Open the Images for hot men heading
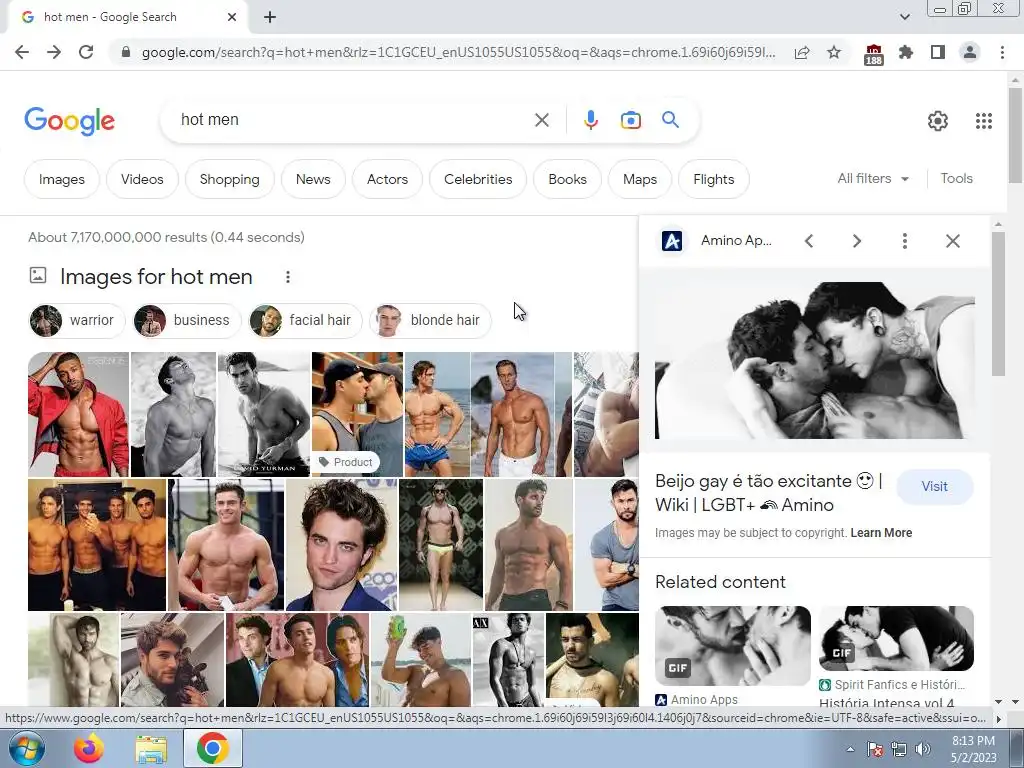The width and height of the screenshot is (1024, 768). [x=156, y=277]
